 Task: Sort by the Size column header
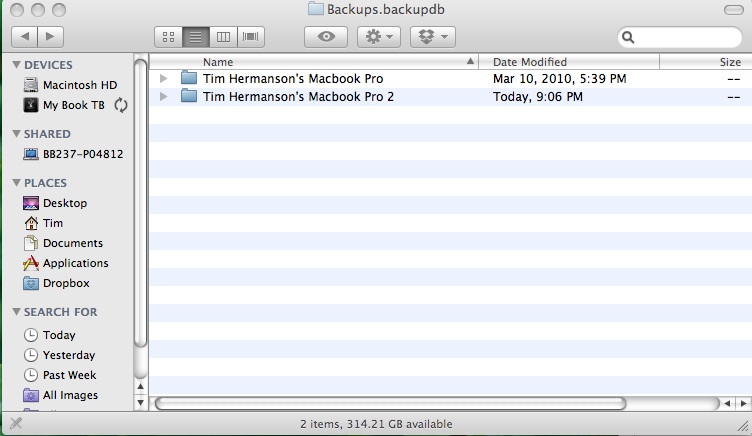pyautogui.click(x=706, y=62)
